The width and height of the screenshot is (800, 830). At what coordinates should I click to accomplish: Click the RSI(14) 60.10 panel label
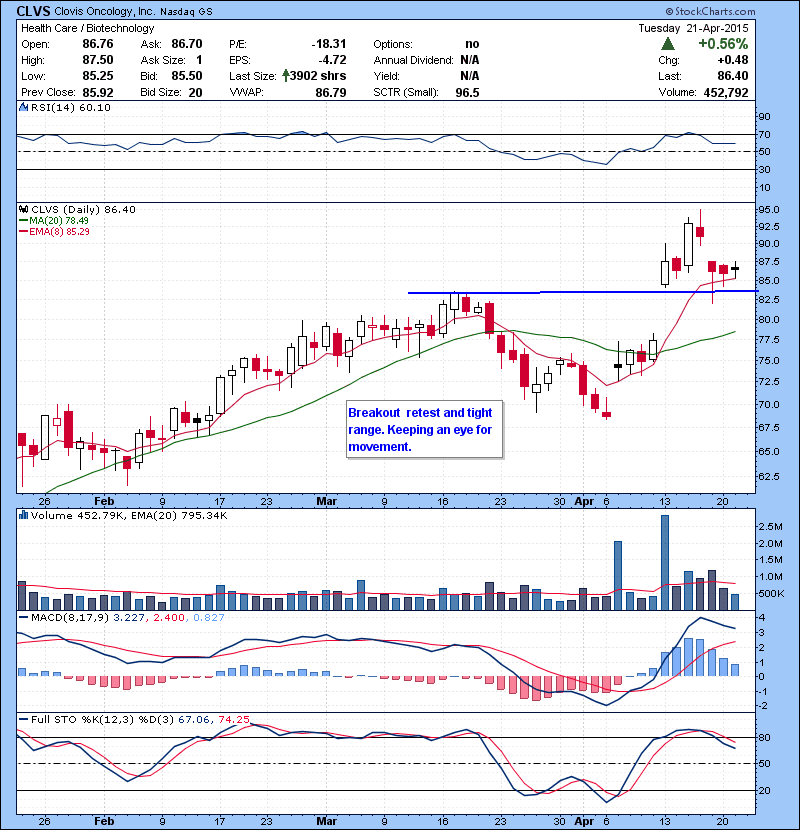click(71, 107)
